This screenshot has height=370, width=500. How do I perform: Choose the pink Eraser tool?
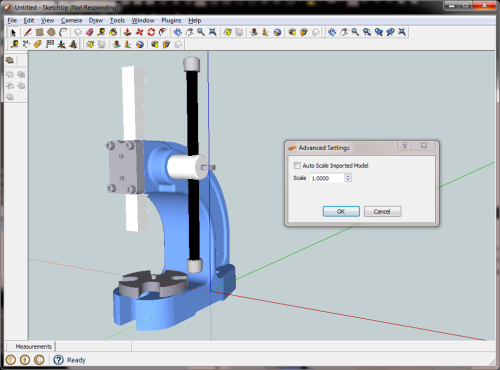pos(90,32)
